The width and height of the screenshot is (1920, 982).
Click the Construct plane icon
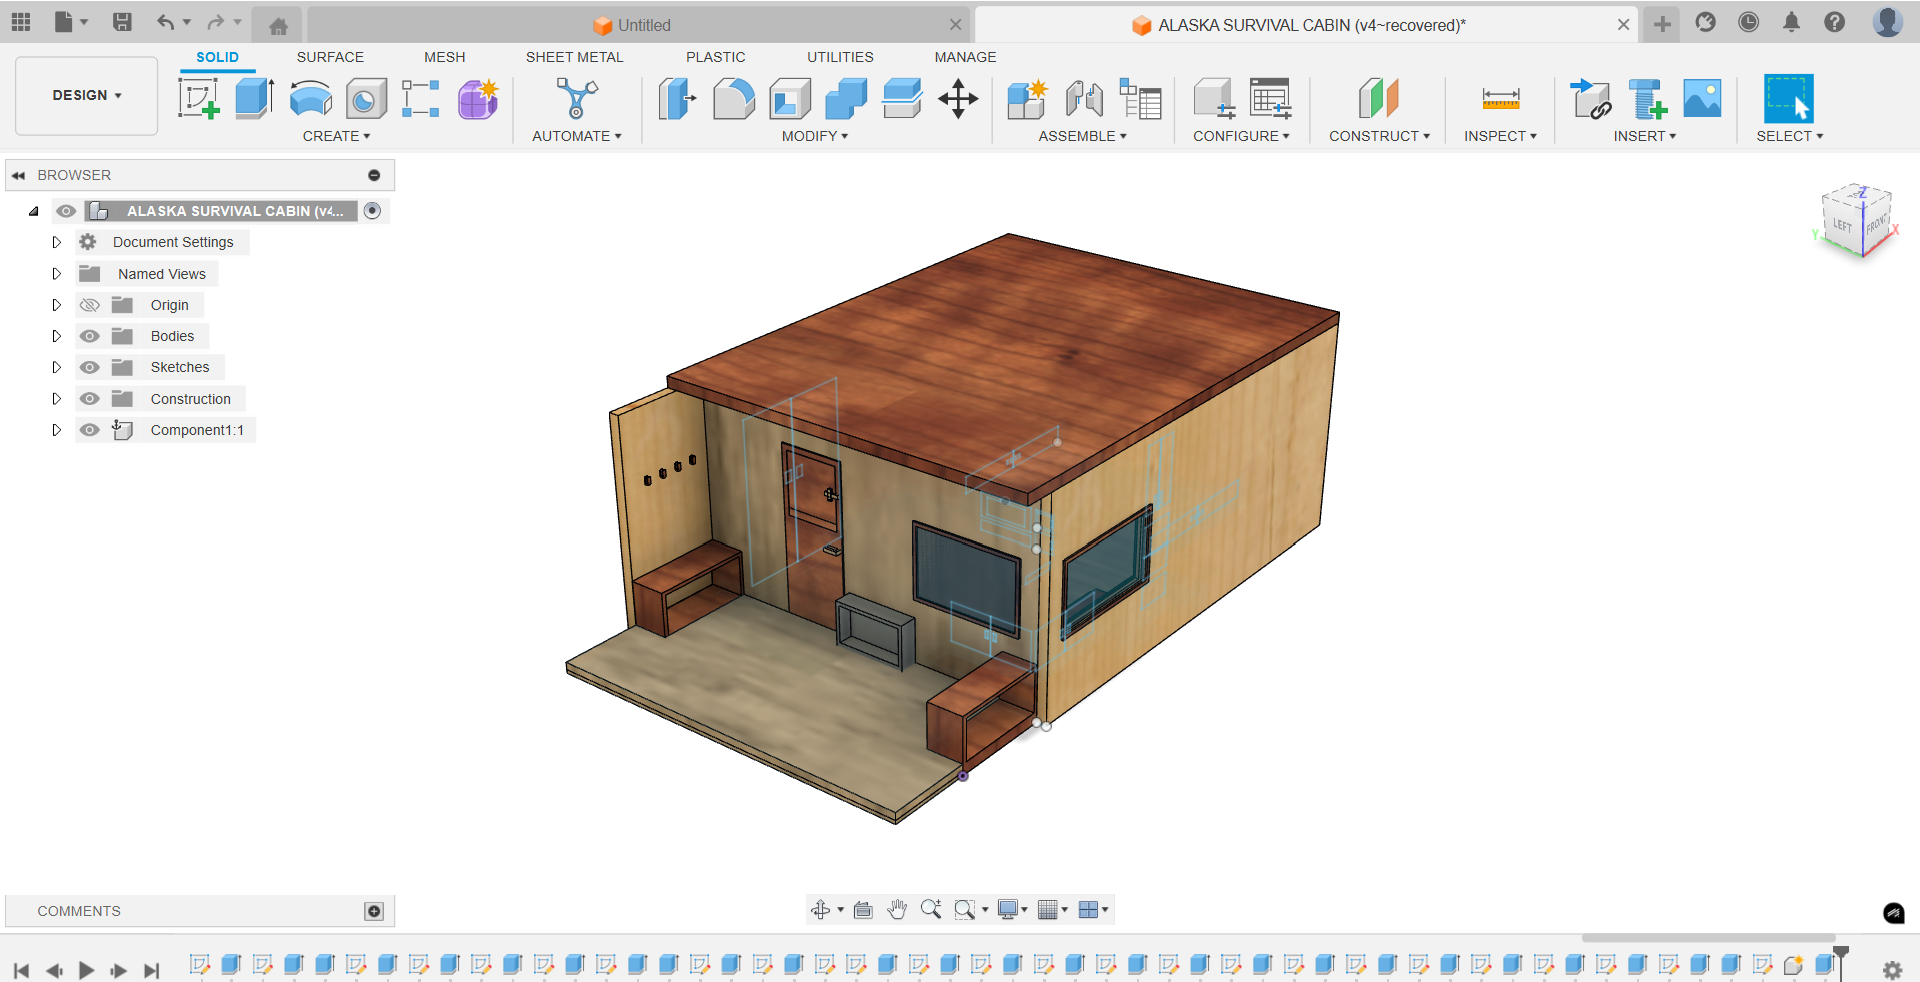1379,99
